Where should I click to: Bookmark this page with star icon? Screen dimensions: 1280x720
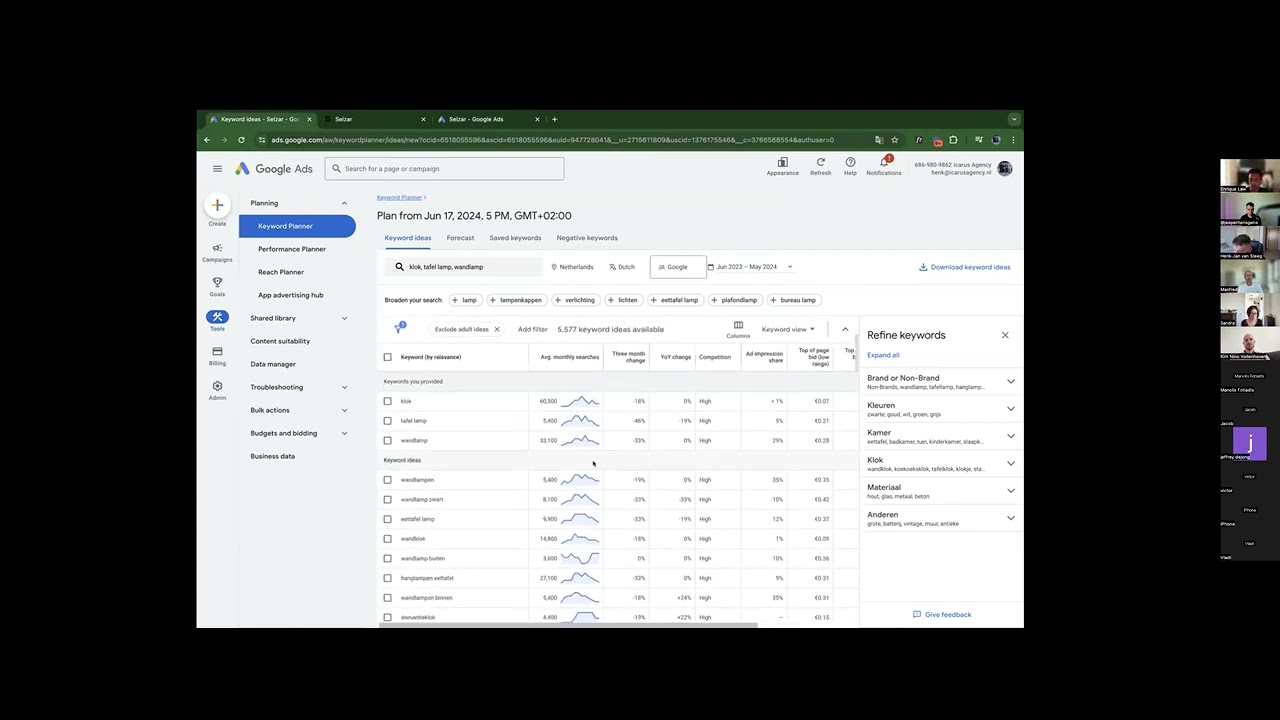(x=894, y=140)
